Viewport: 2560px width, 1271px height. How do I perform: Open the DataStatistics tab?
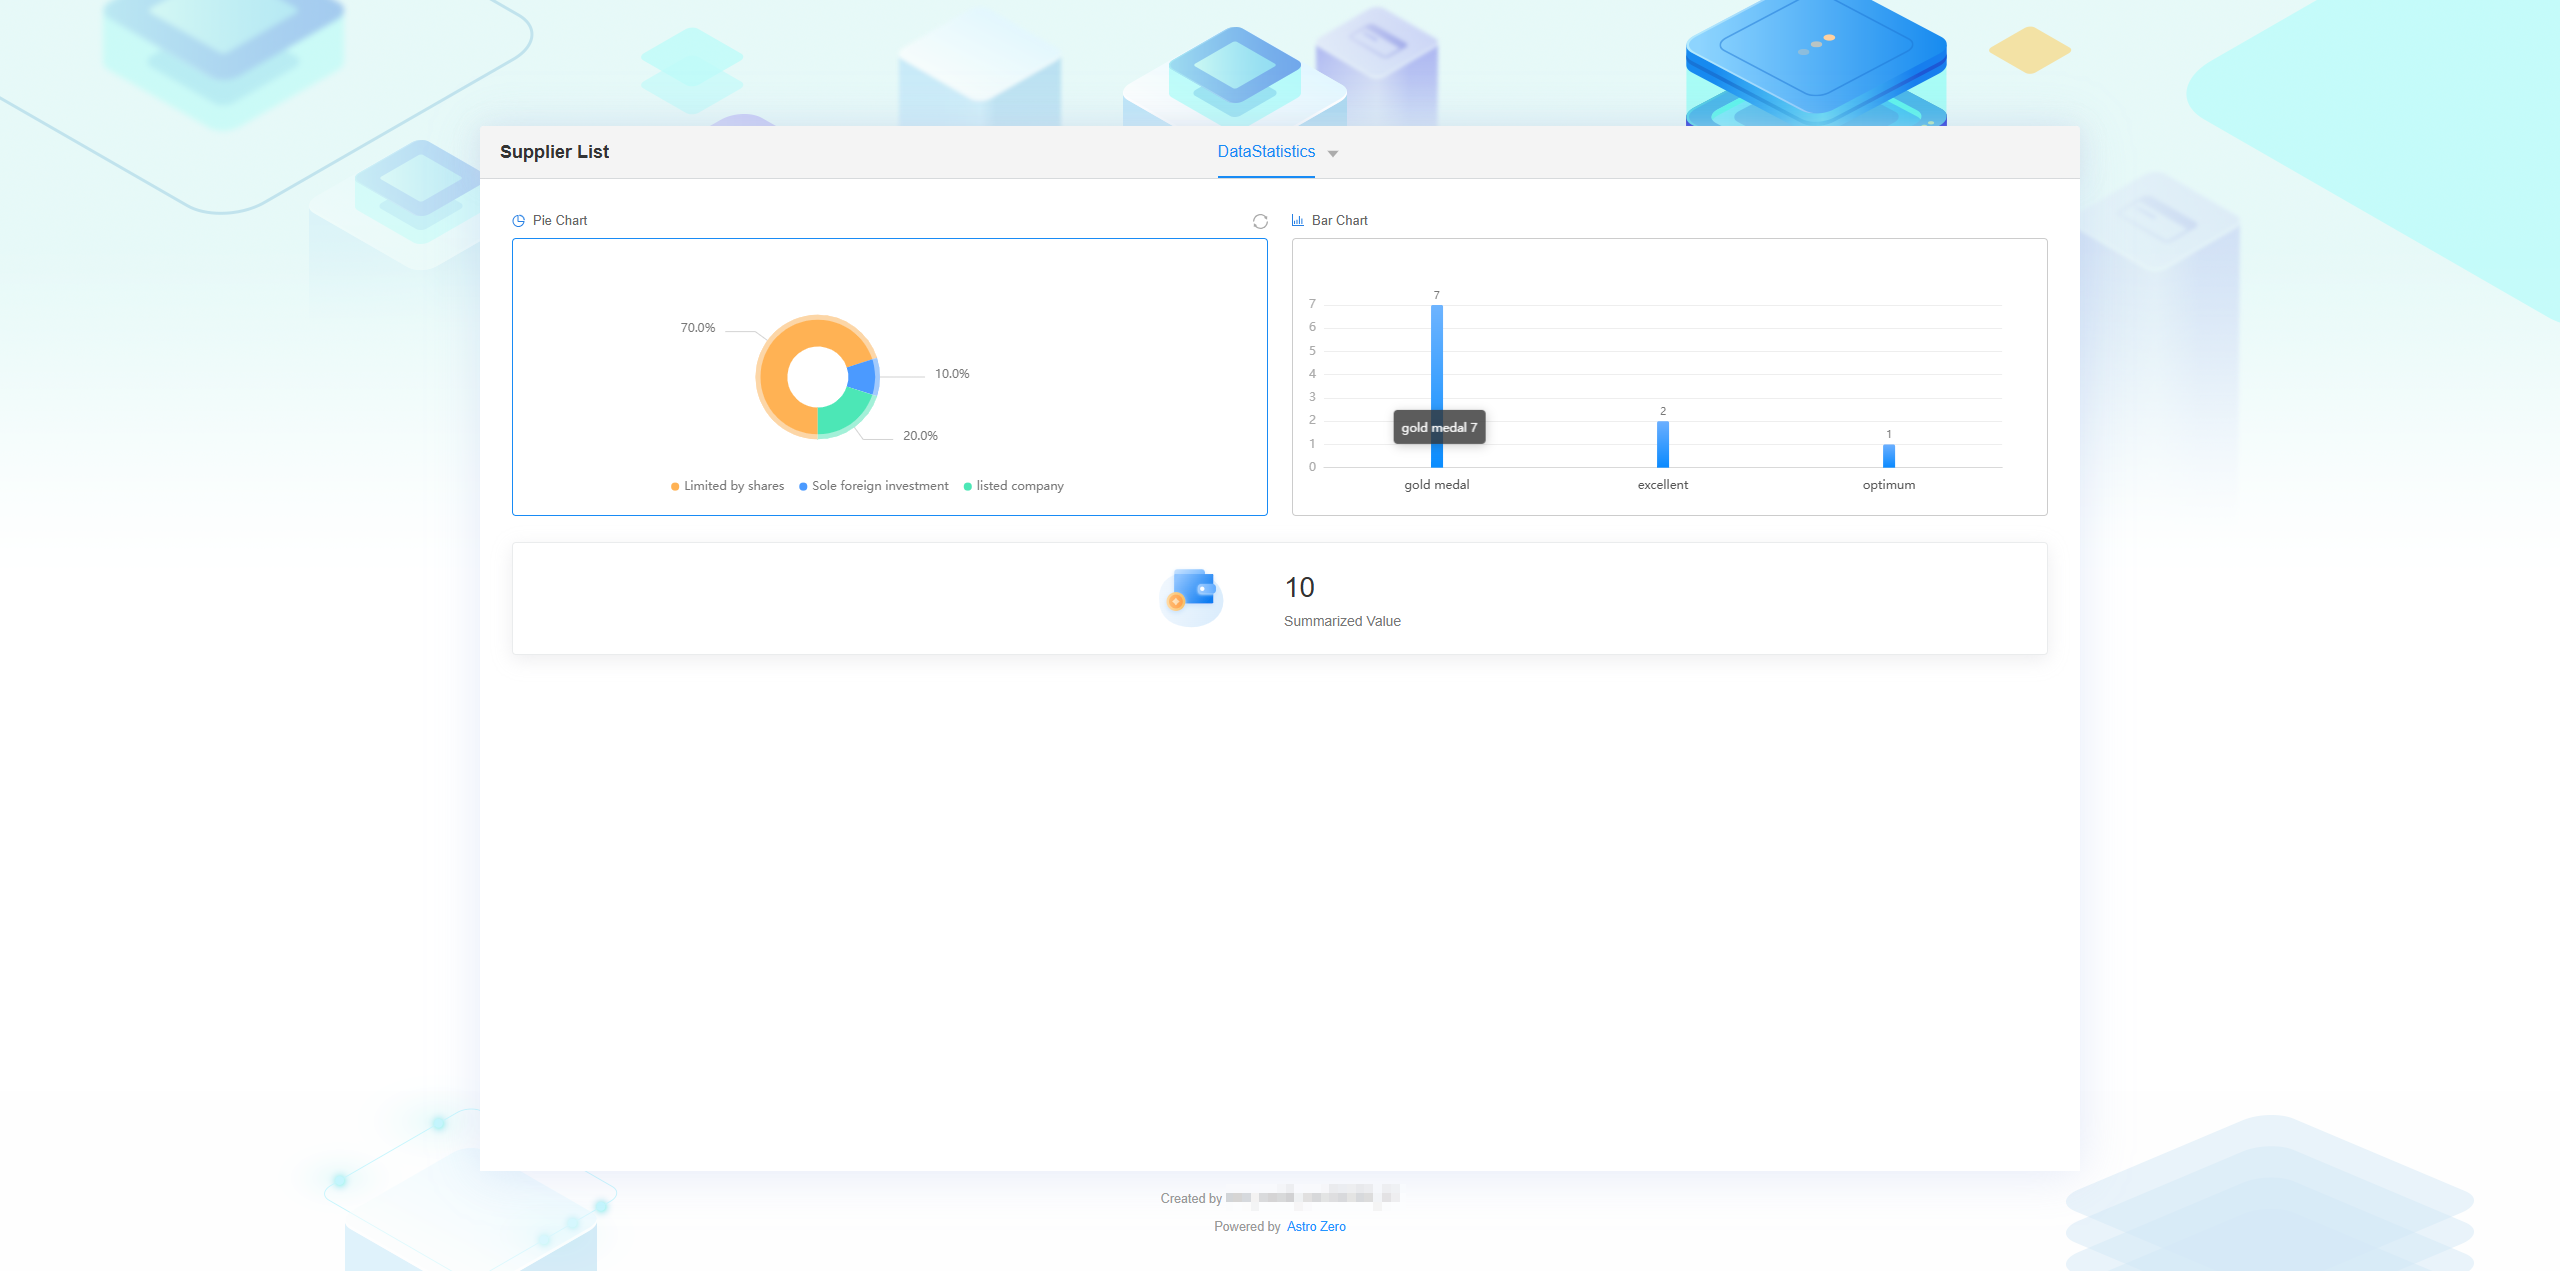coord(1266,151)
